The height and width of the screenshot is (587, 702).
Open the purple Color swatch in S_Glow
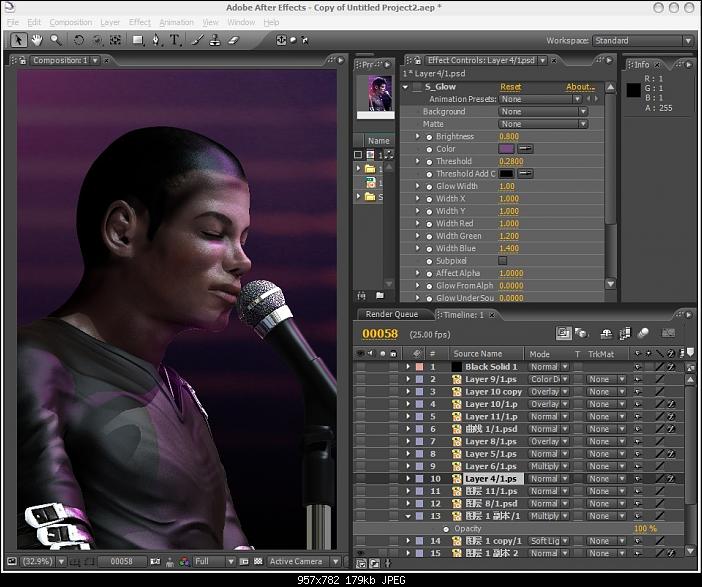click(x=506, y=149)
